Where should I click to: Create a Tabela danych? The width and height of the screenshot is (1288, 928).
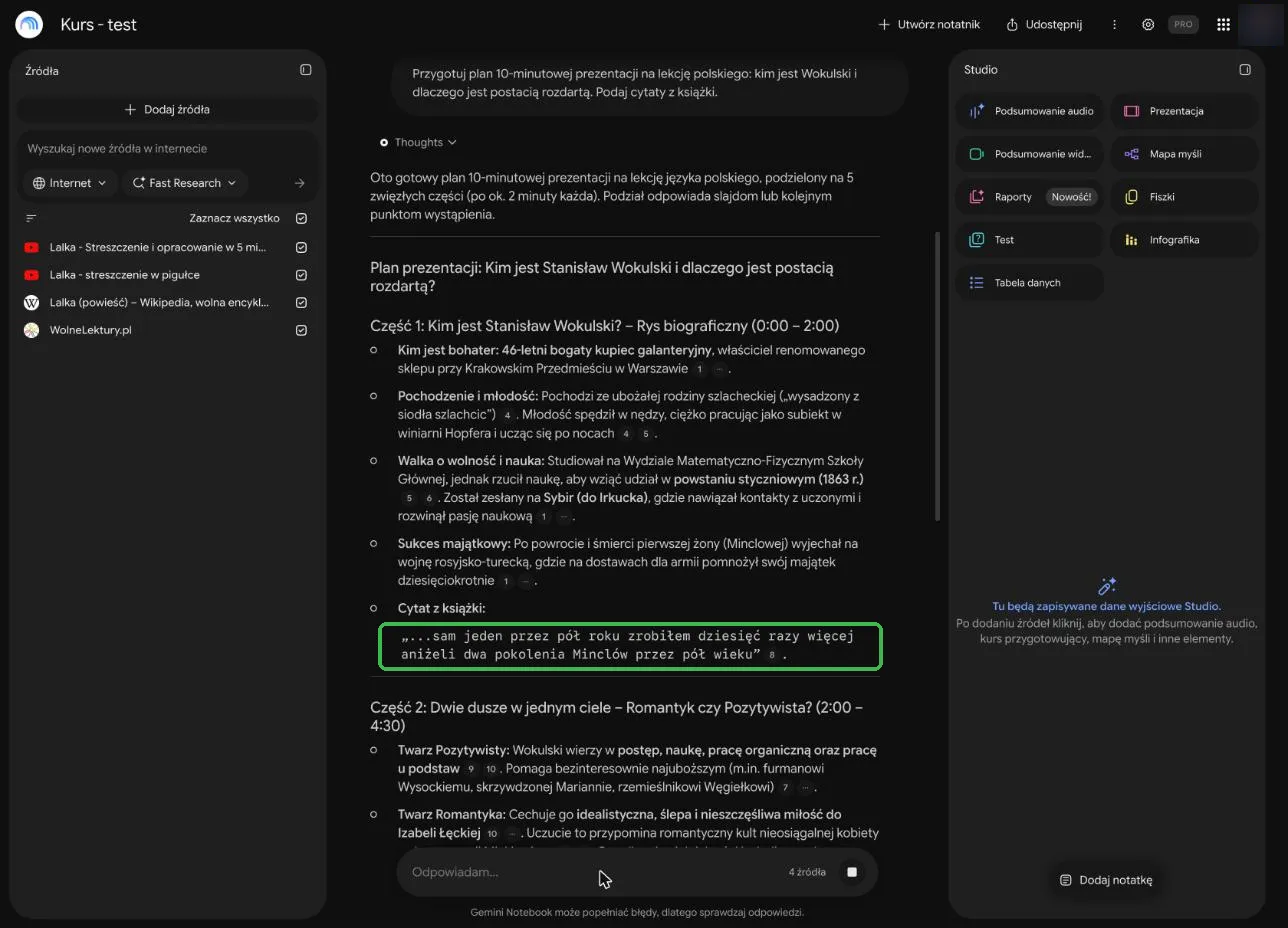coord(1030,283)
